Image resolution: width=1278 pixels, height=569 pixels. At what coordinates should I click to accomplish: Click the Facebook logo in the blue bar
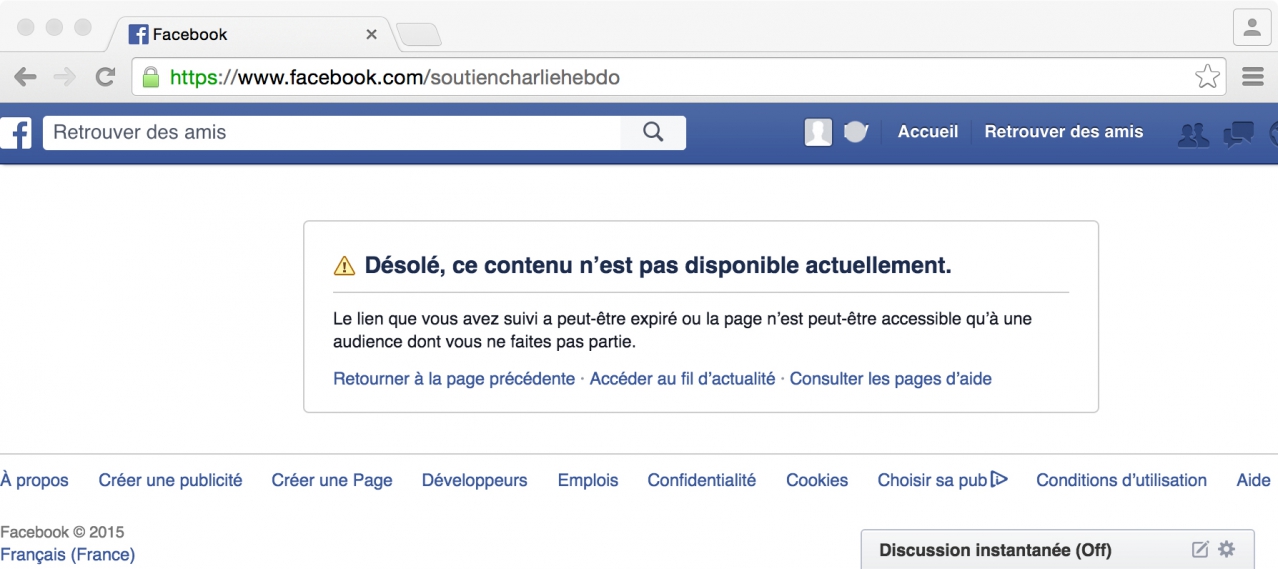[15, 133]
